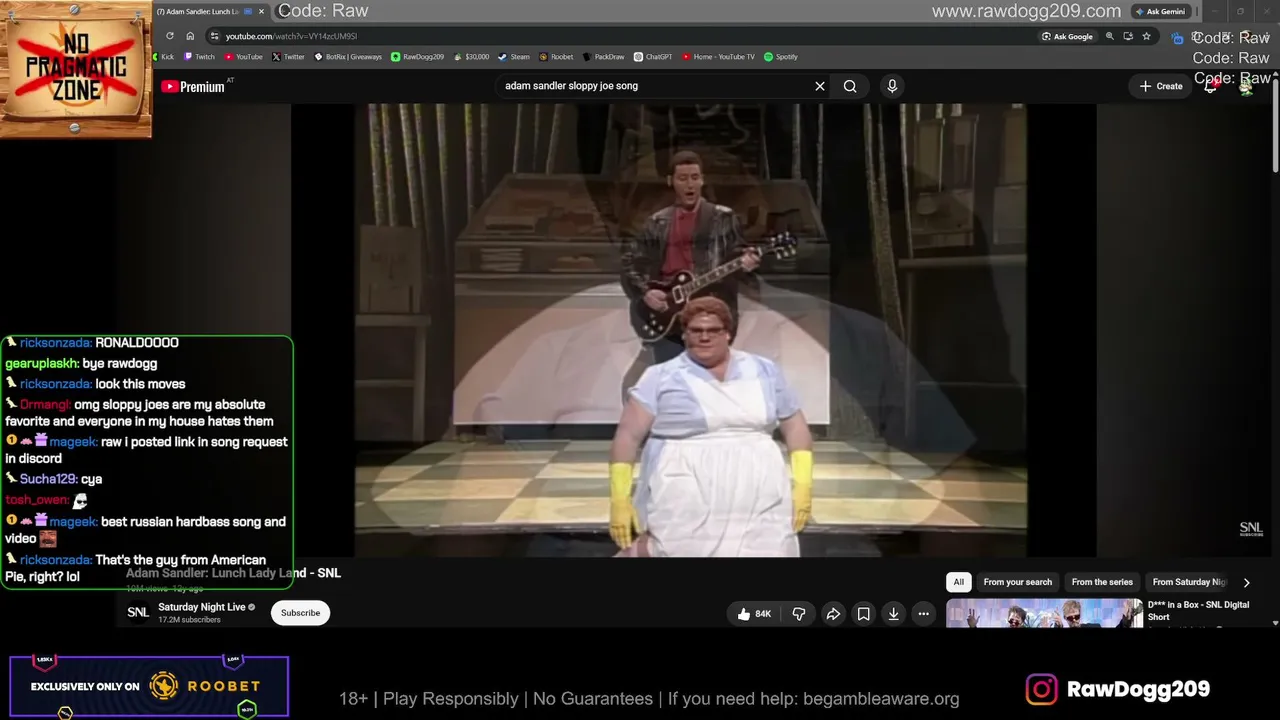Select the Adam Sandler: Lunch Lady tab
Screen dimensions: 1280x720
pyautogui.click(x=205, y=11)
